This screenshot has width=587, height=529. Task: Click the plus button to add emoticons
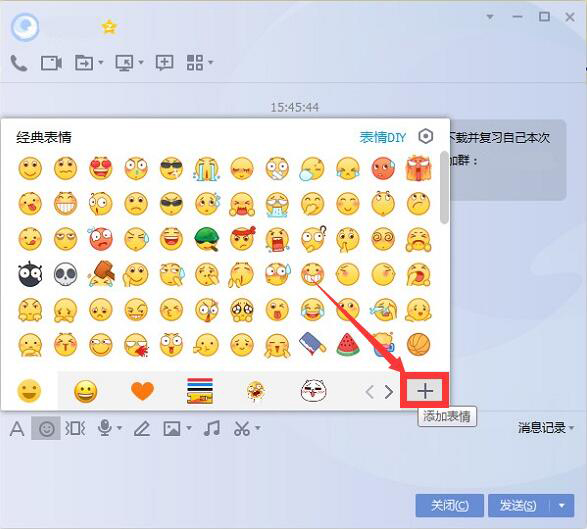coord(425,390)
